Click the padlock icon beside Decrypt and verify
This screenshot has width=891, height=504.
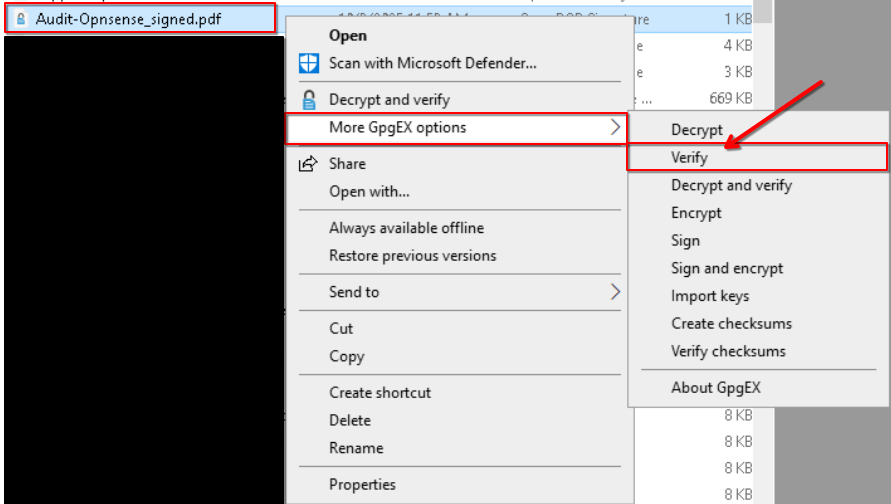tap(309, 100)
